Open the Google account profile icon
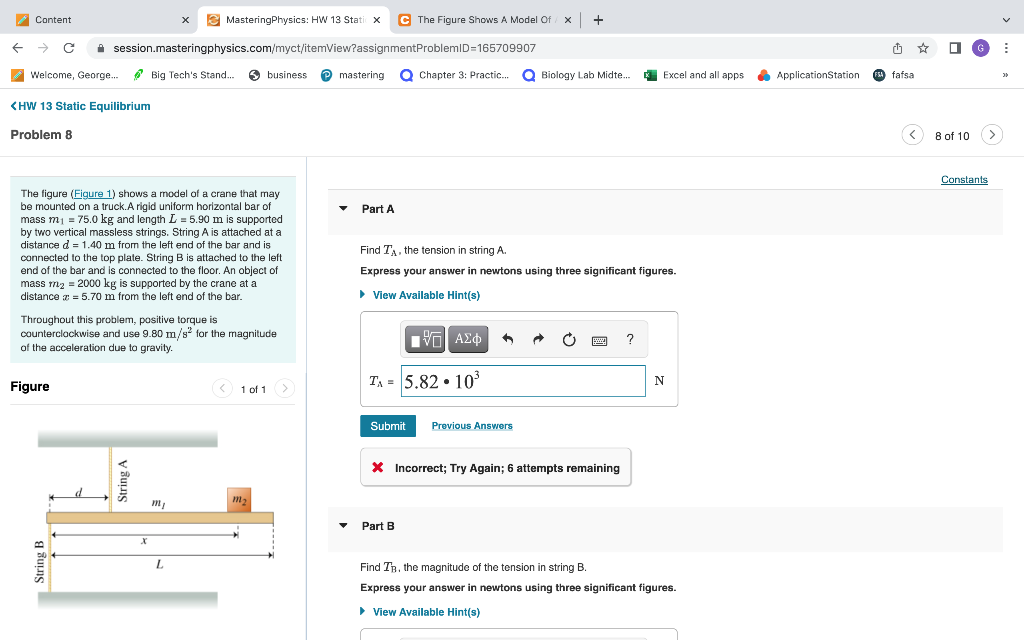The width and height of the screenshot is (1024, 640). click(981, 47)
